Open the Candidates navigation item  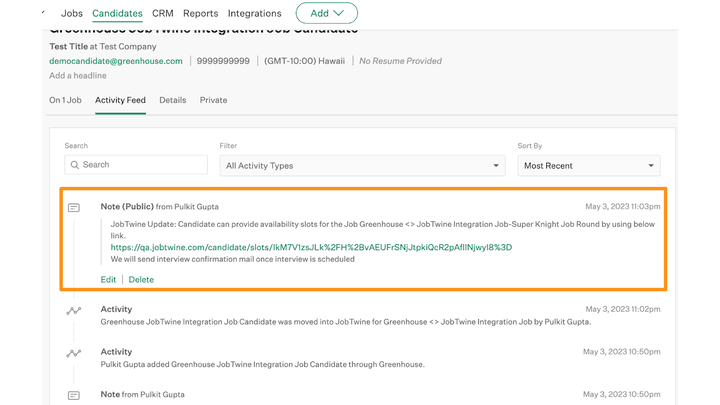[117, 14]
